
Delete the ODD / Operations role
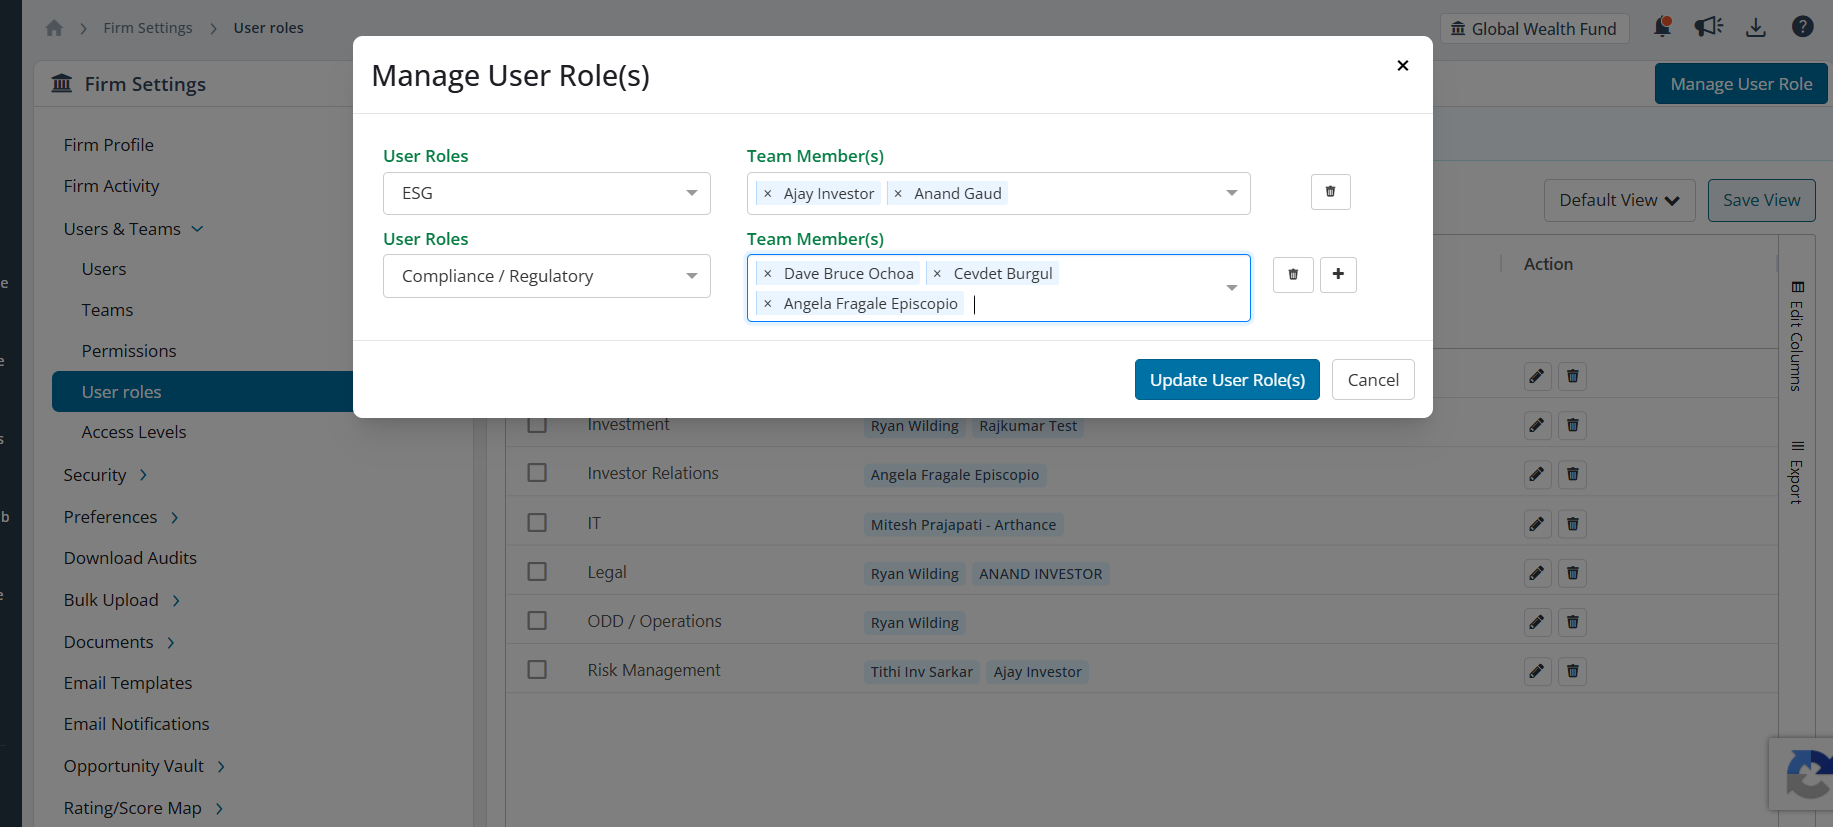pyautogui.click(x=1573, y=622)
